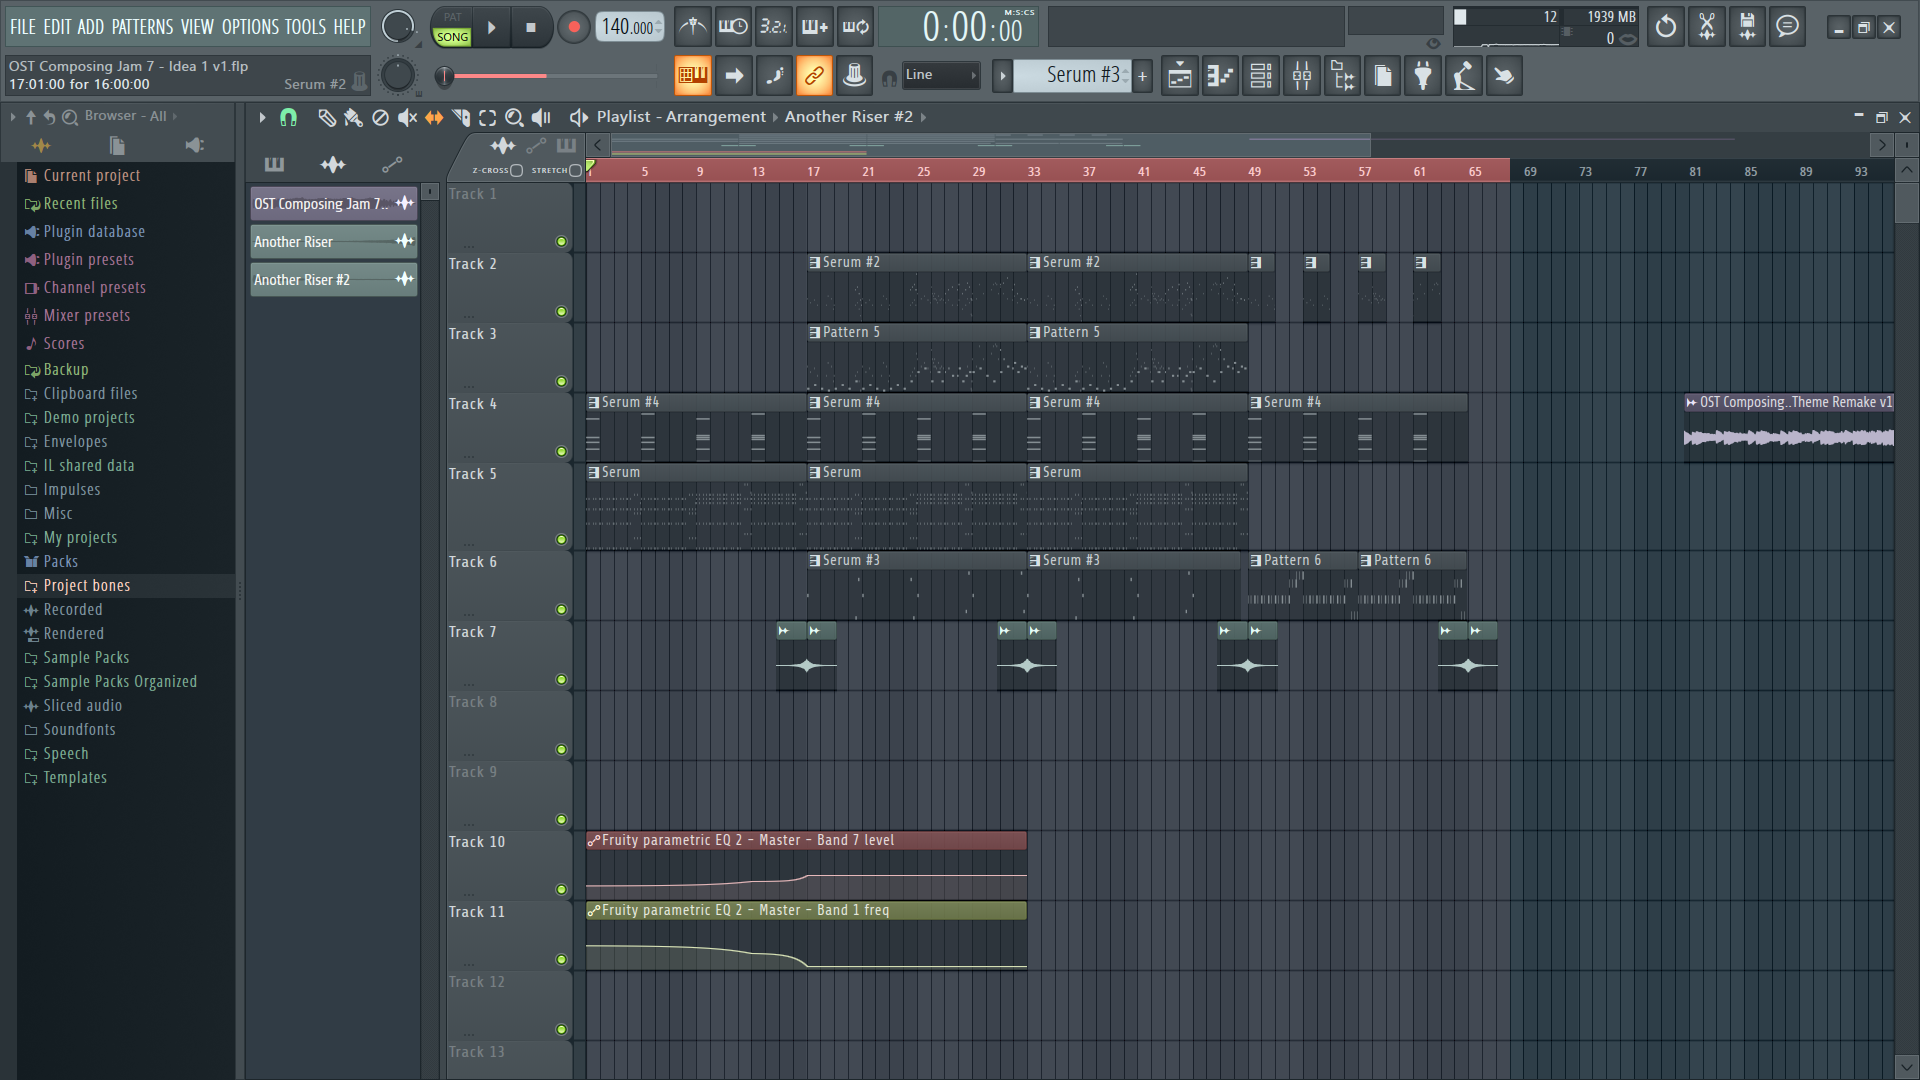Show audio clips in the picker panel
The width and height of the screenshot is (1920, 1080).
tap(333, 164)
